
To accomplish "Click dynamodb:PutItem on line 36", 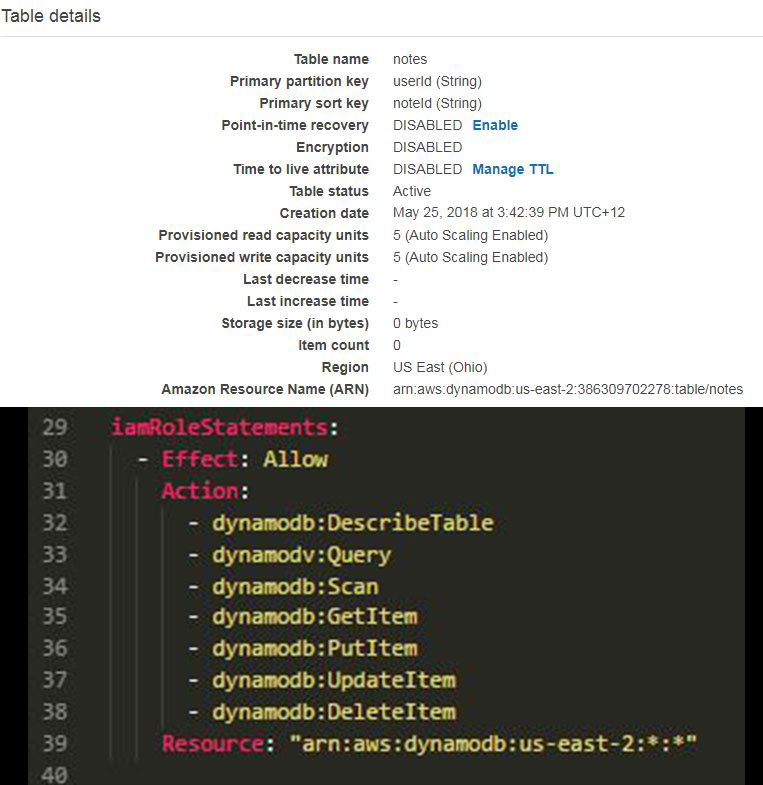I will point(314,649).
